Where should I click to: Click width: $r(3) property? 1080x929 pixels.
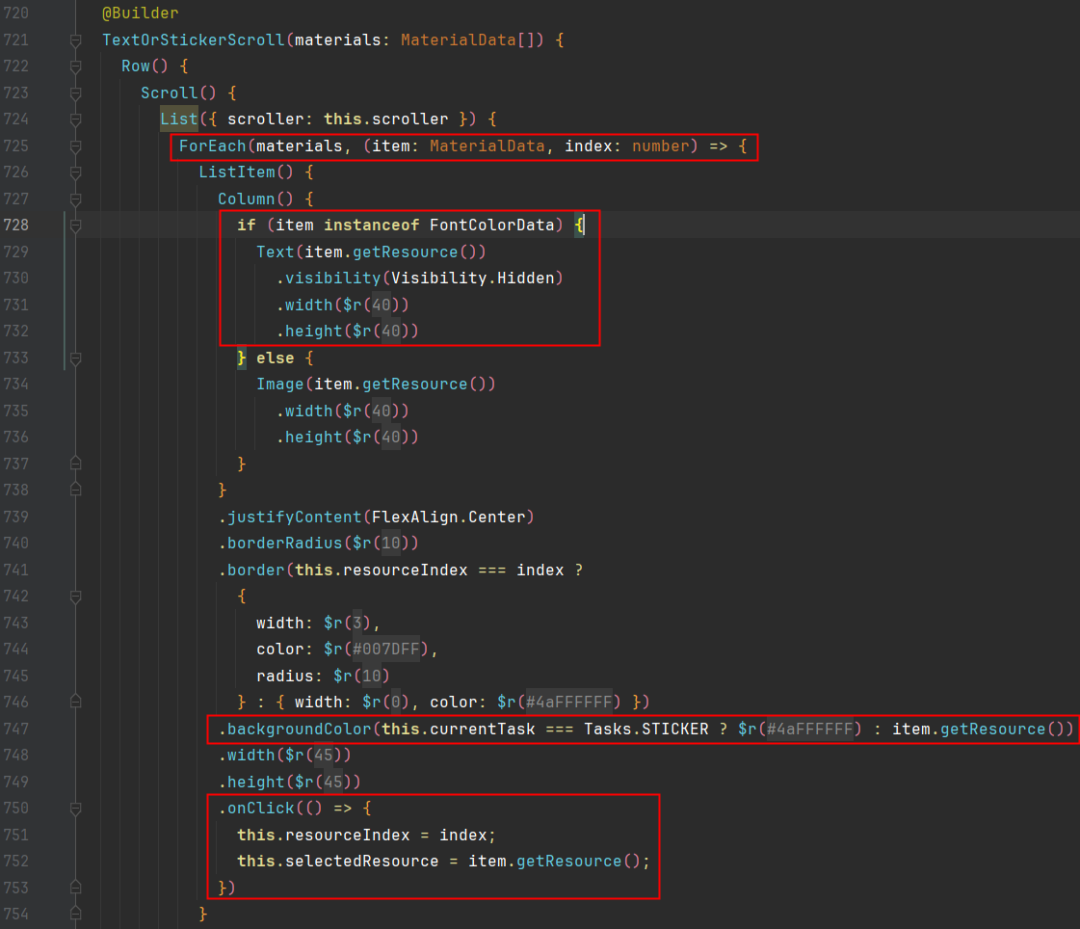313,623
